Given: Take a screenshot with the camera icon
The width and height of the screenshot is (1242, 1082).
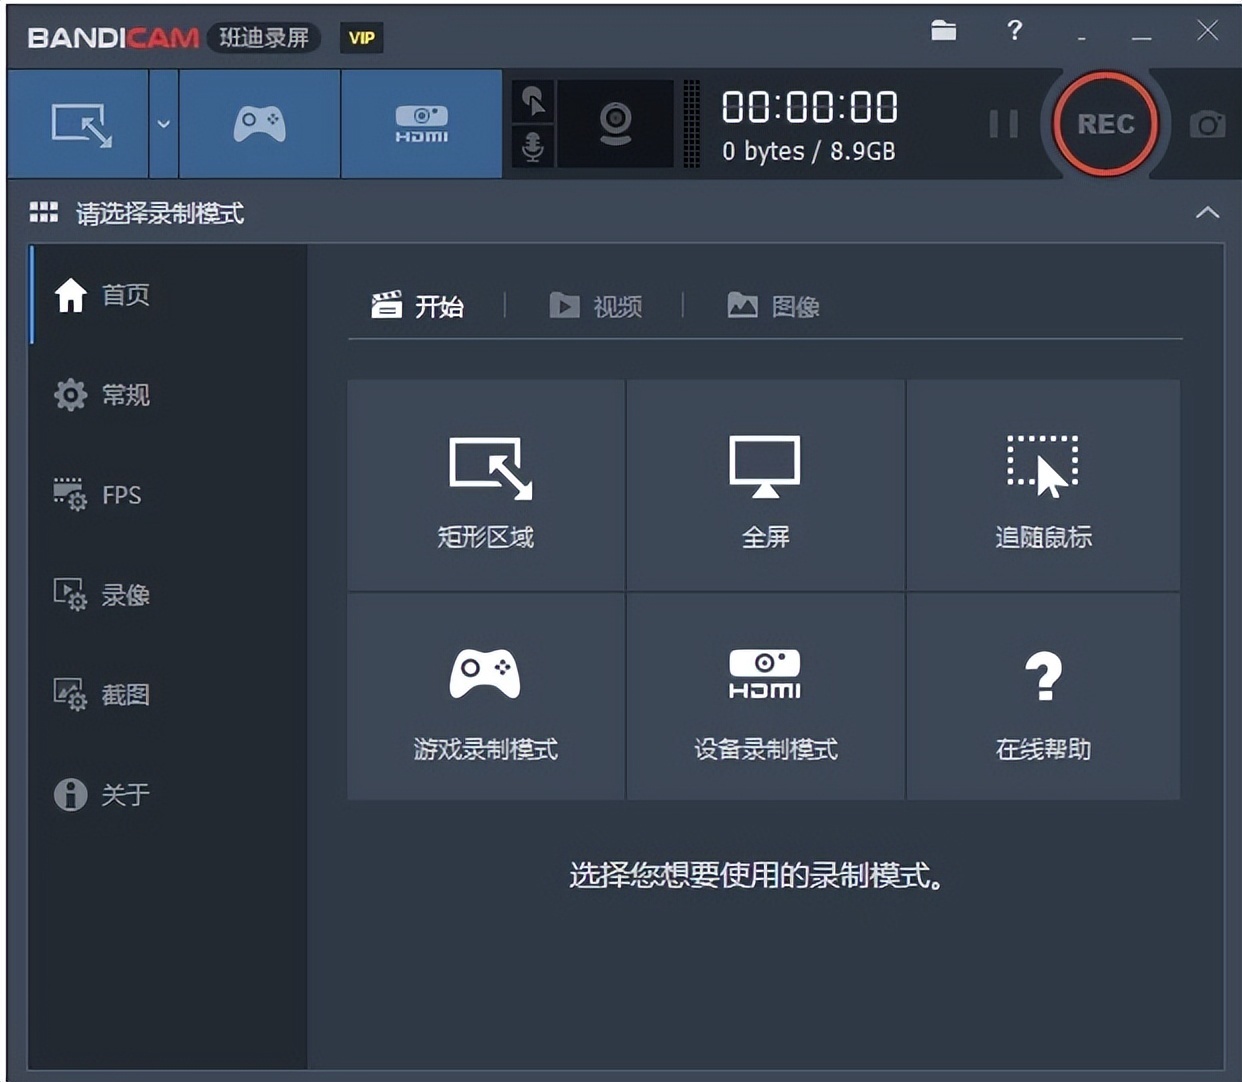Looking at the screenshot, I should pos(1208,125).
